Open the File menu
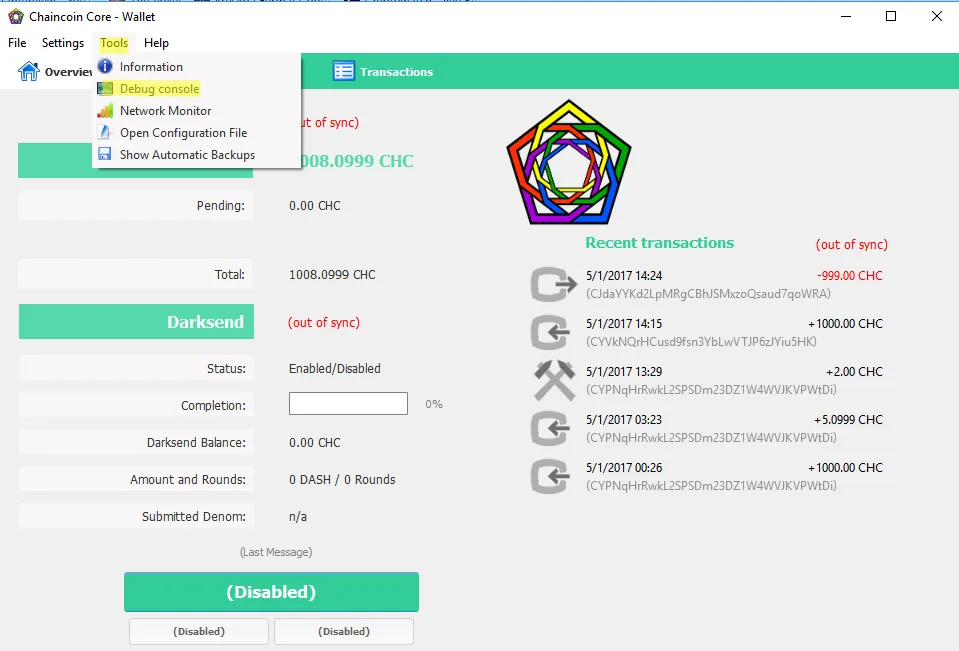Screen dimensions: 959x651 click(x=17, y=43)
